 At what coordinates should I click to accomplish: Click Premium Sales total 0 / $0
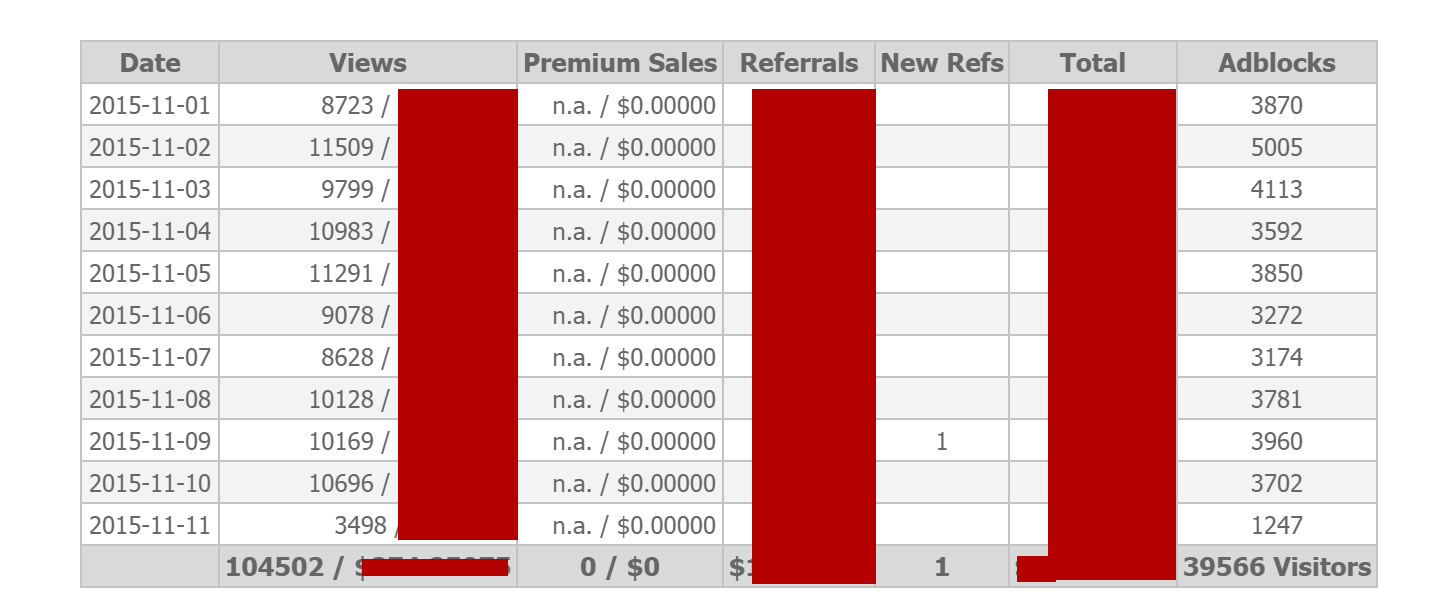coord(620,567)
